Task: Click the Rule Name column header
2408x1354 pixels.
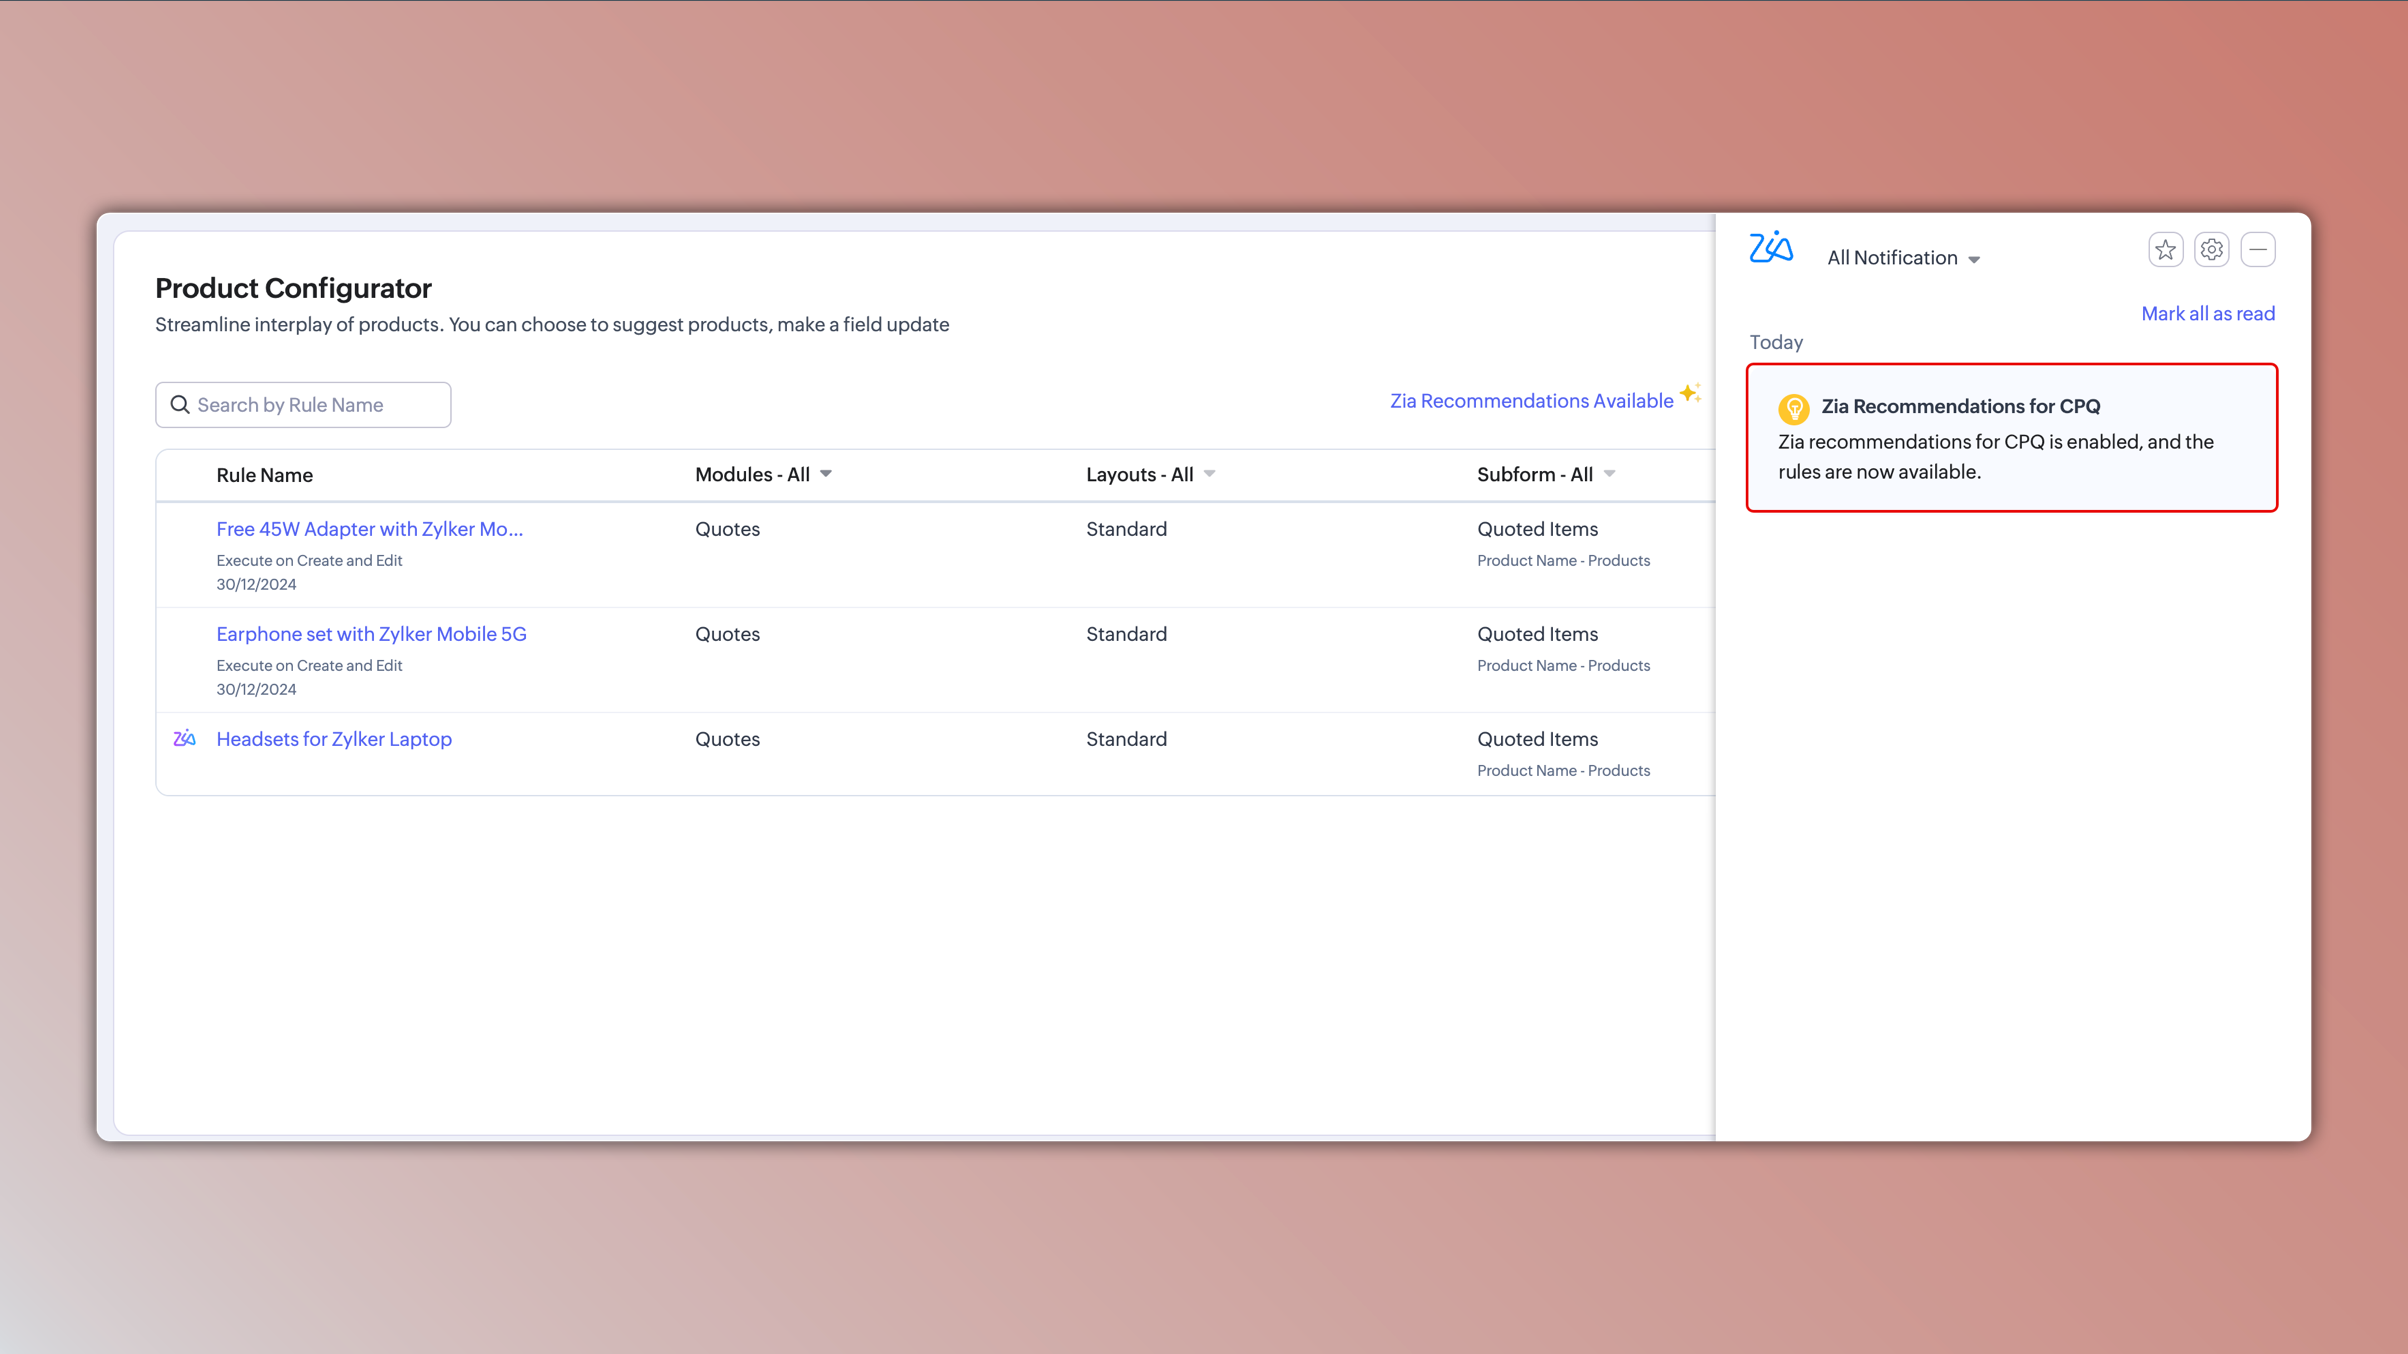Action: (264, 475)
